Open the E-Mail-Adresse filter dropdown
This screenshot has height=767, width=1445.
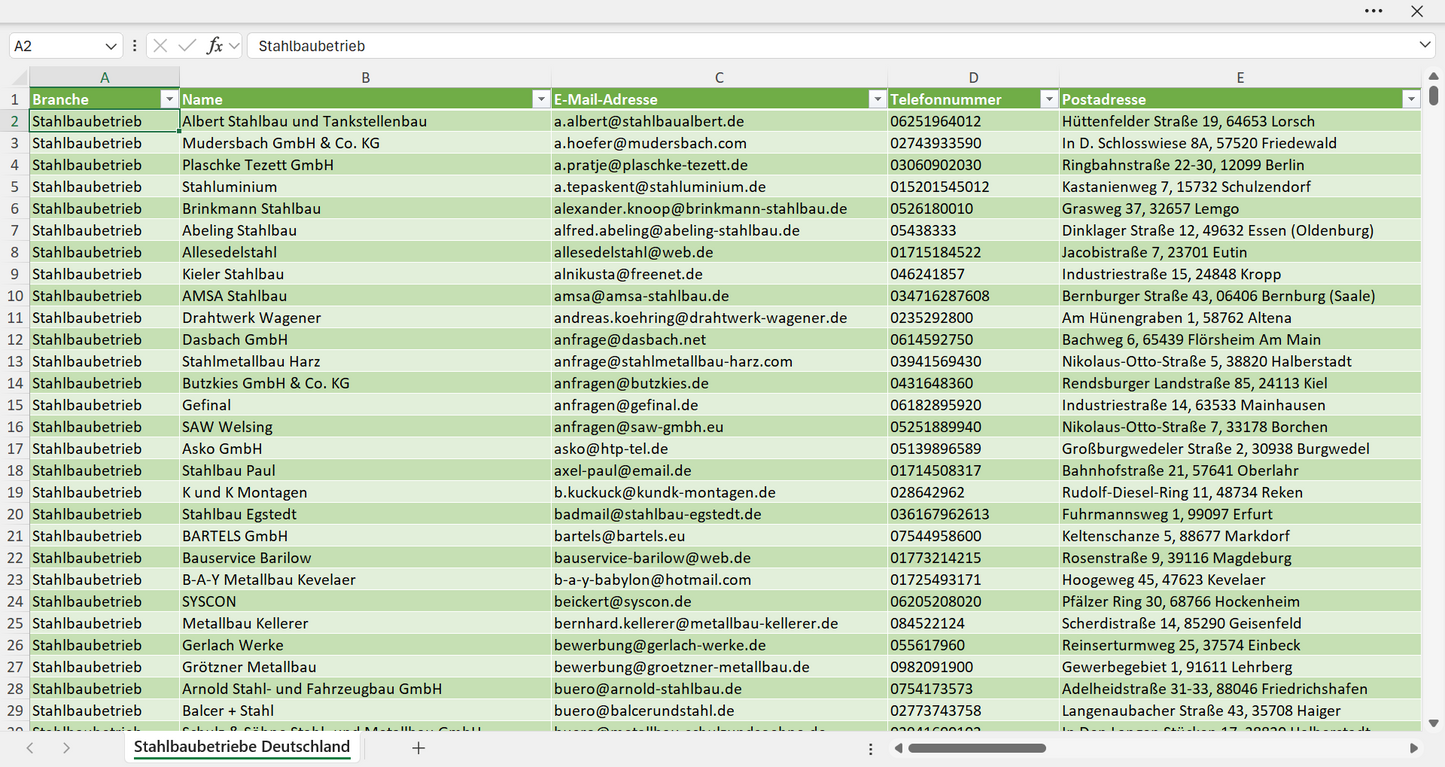(x=877, y=99)
